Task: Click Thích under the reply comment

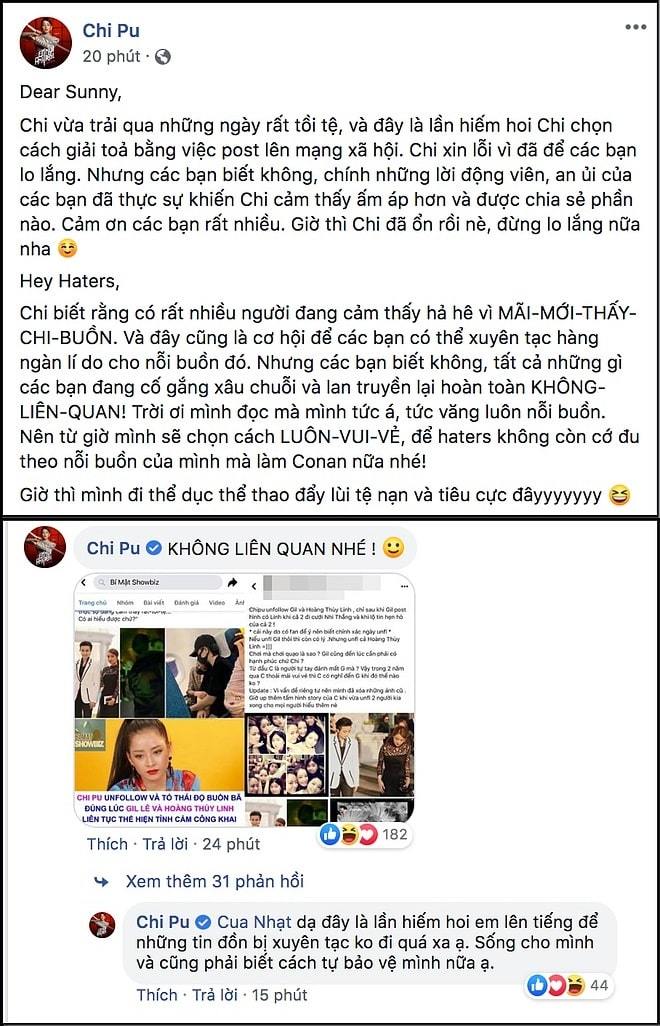Action: (157, 995)
